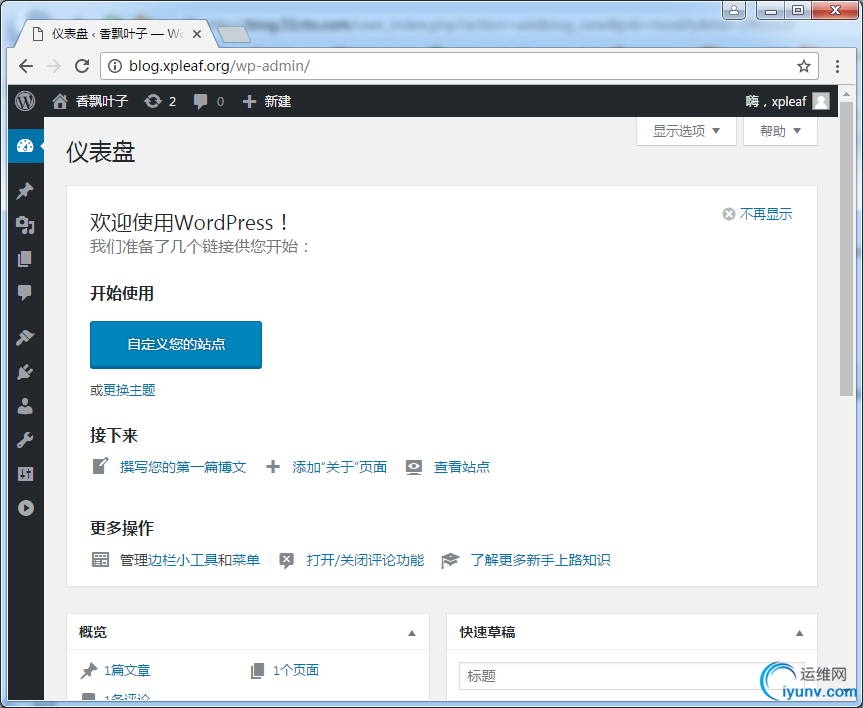The image size is (863, 708).
Task: Click 添加"关于"页面 link
Action: (340, 467)
